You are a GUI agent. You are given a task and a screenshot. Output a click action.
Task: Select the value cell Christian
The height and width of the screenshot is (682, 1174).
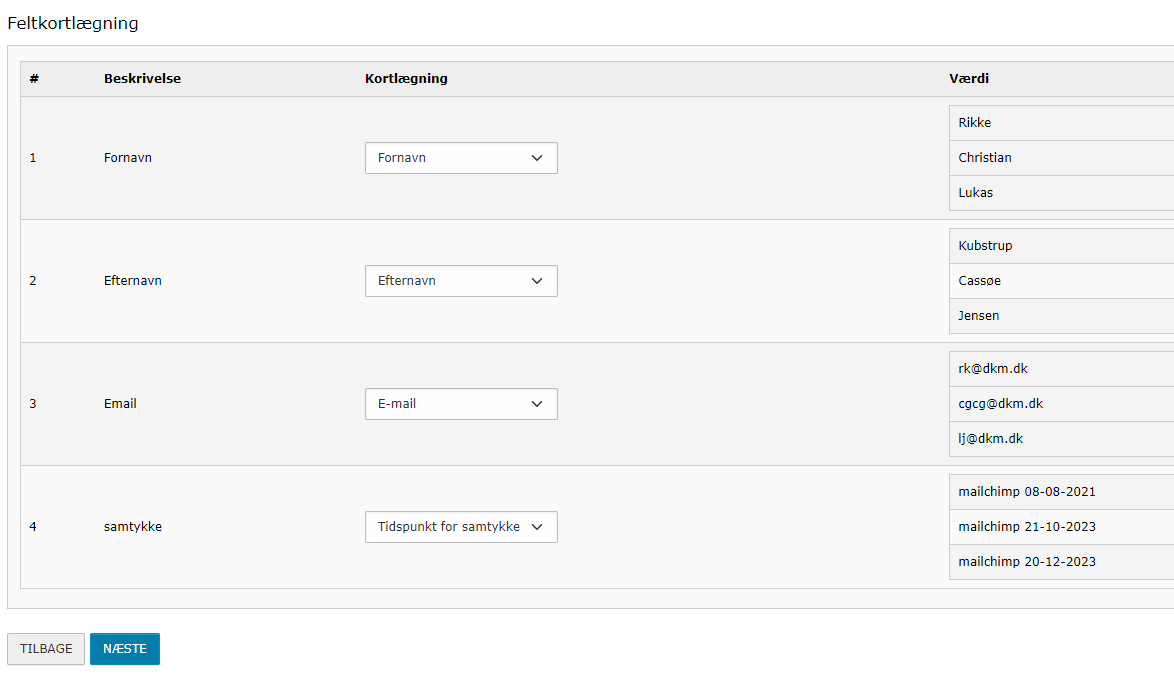(985, 158)
